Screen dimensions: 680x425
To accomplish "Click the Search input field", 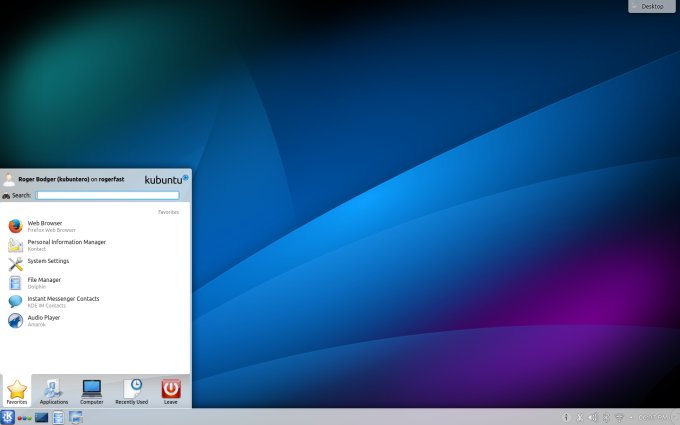I will point(108,195).
